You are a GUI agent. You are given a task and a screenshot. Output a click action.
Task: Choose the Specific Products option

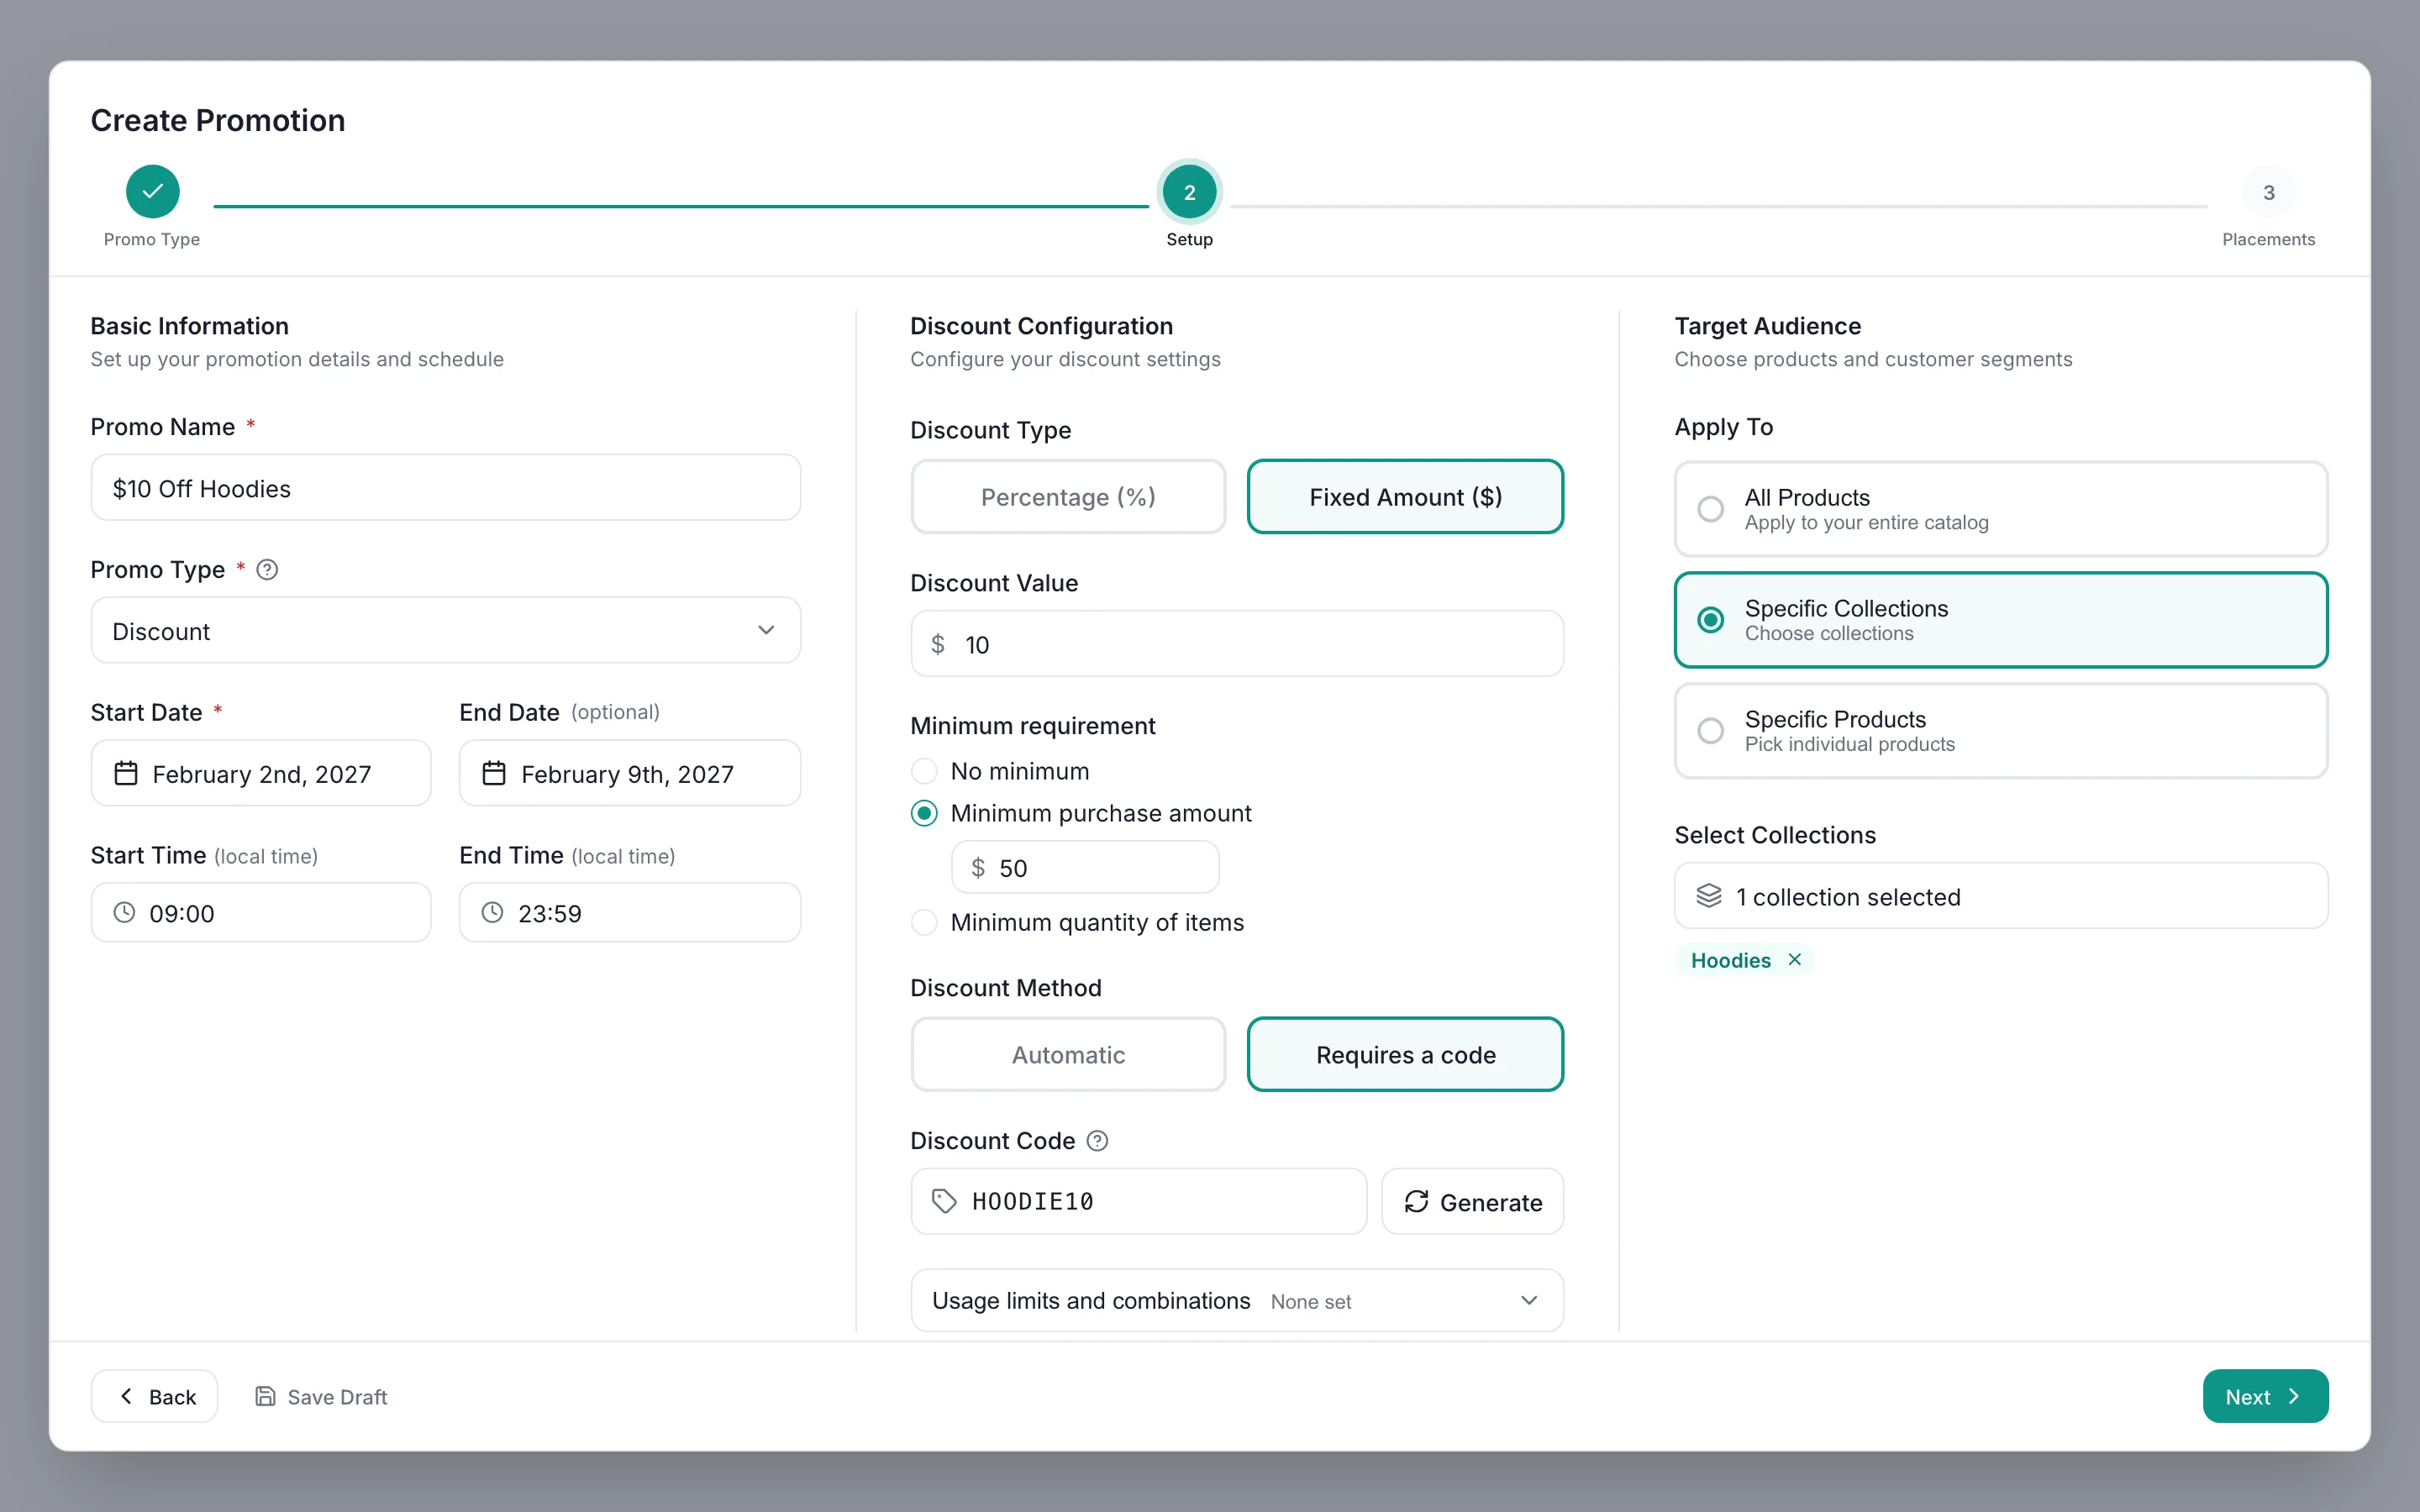pyautogui.click(x=2001, y=731)
